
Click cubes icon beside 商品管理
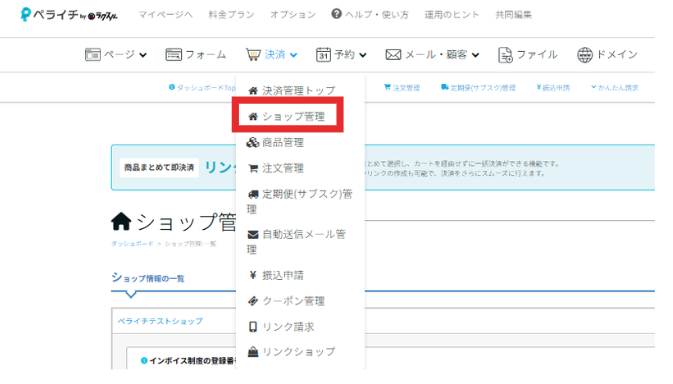[253, 142]
